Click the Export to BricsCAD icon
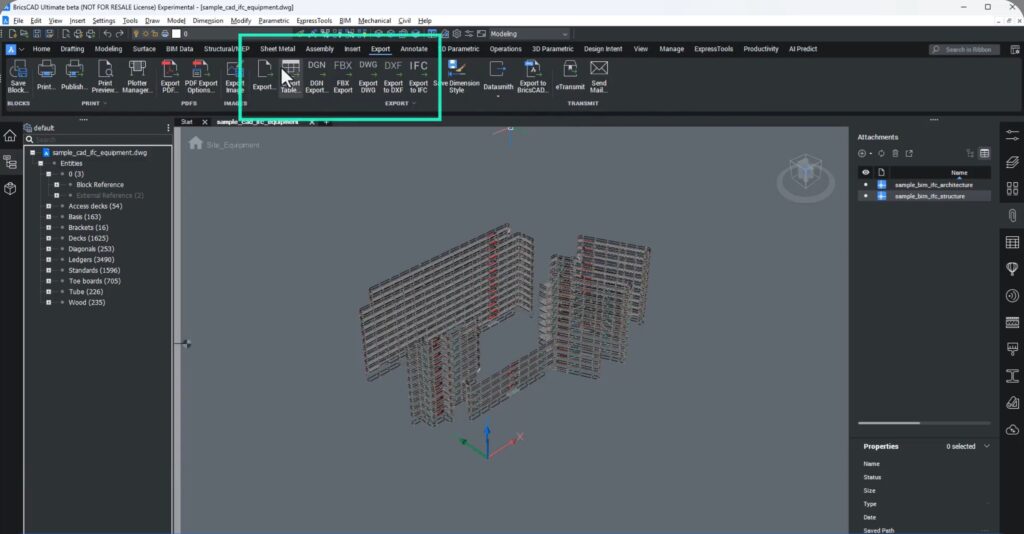 (x=532, y=76)
